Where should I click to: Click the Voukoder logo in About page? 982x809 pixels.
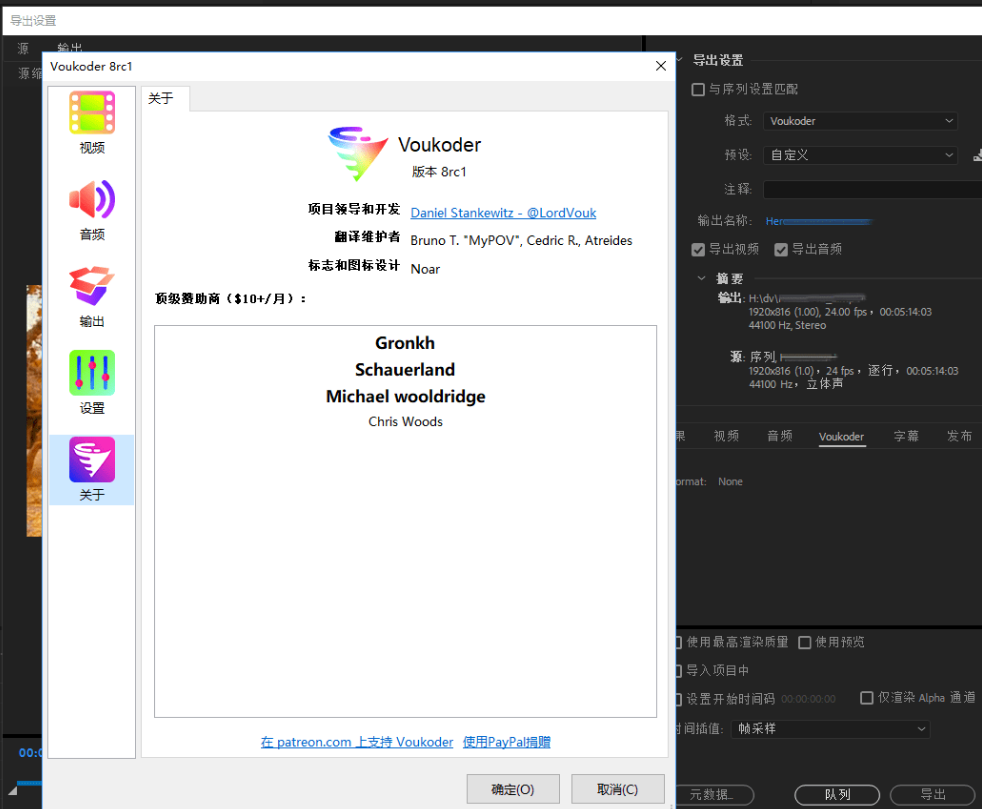pyautogui.click(x=358, y=153)
